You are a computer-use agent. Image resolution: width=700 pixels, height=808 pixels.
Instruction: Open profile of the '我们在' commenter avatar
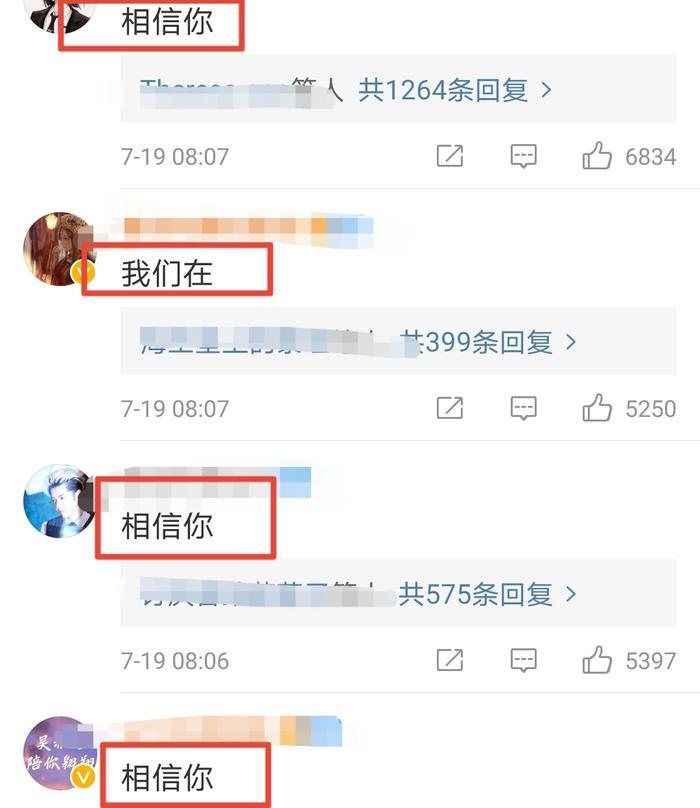59,248
